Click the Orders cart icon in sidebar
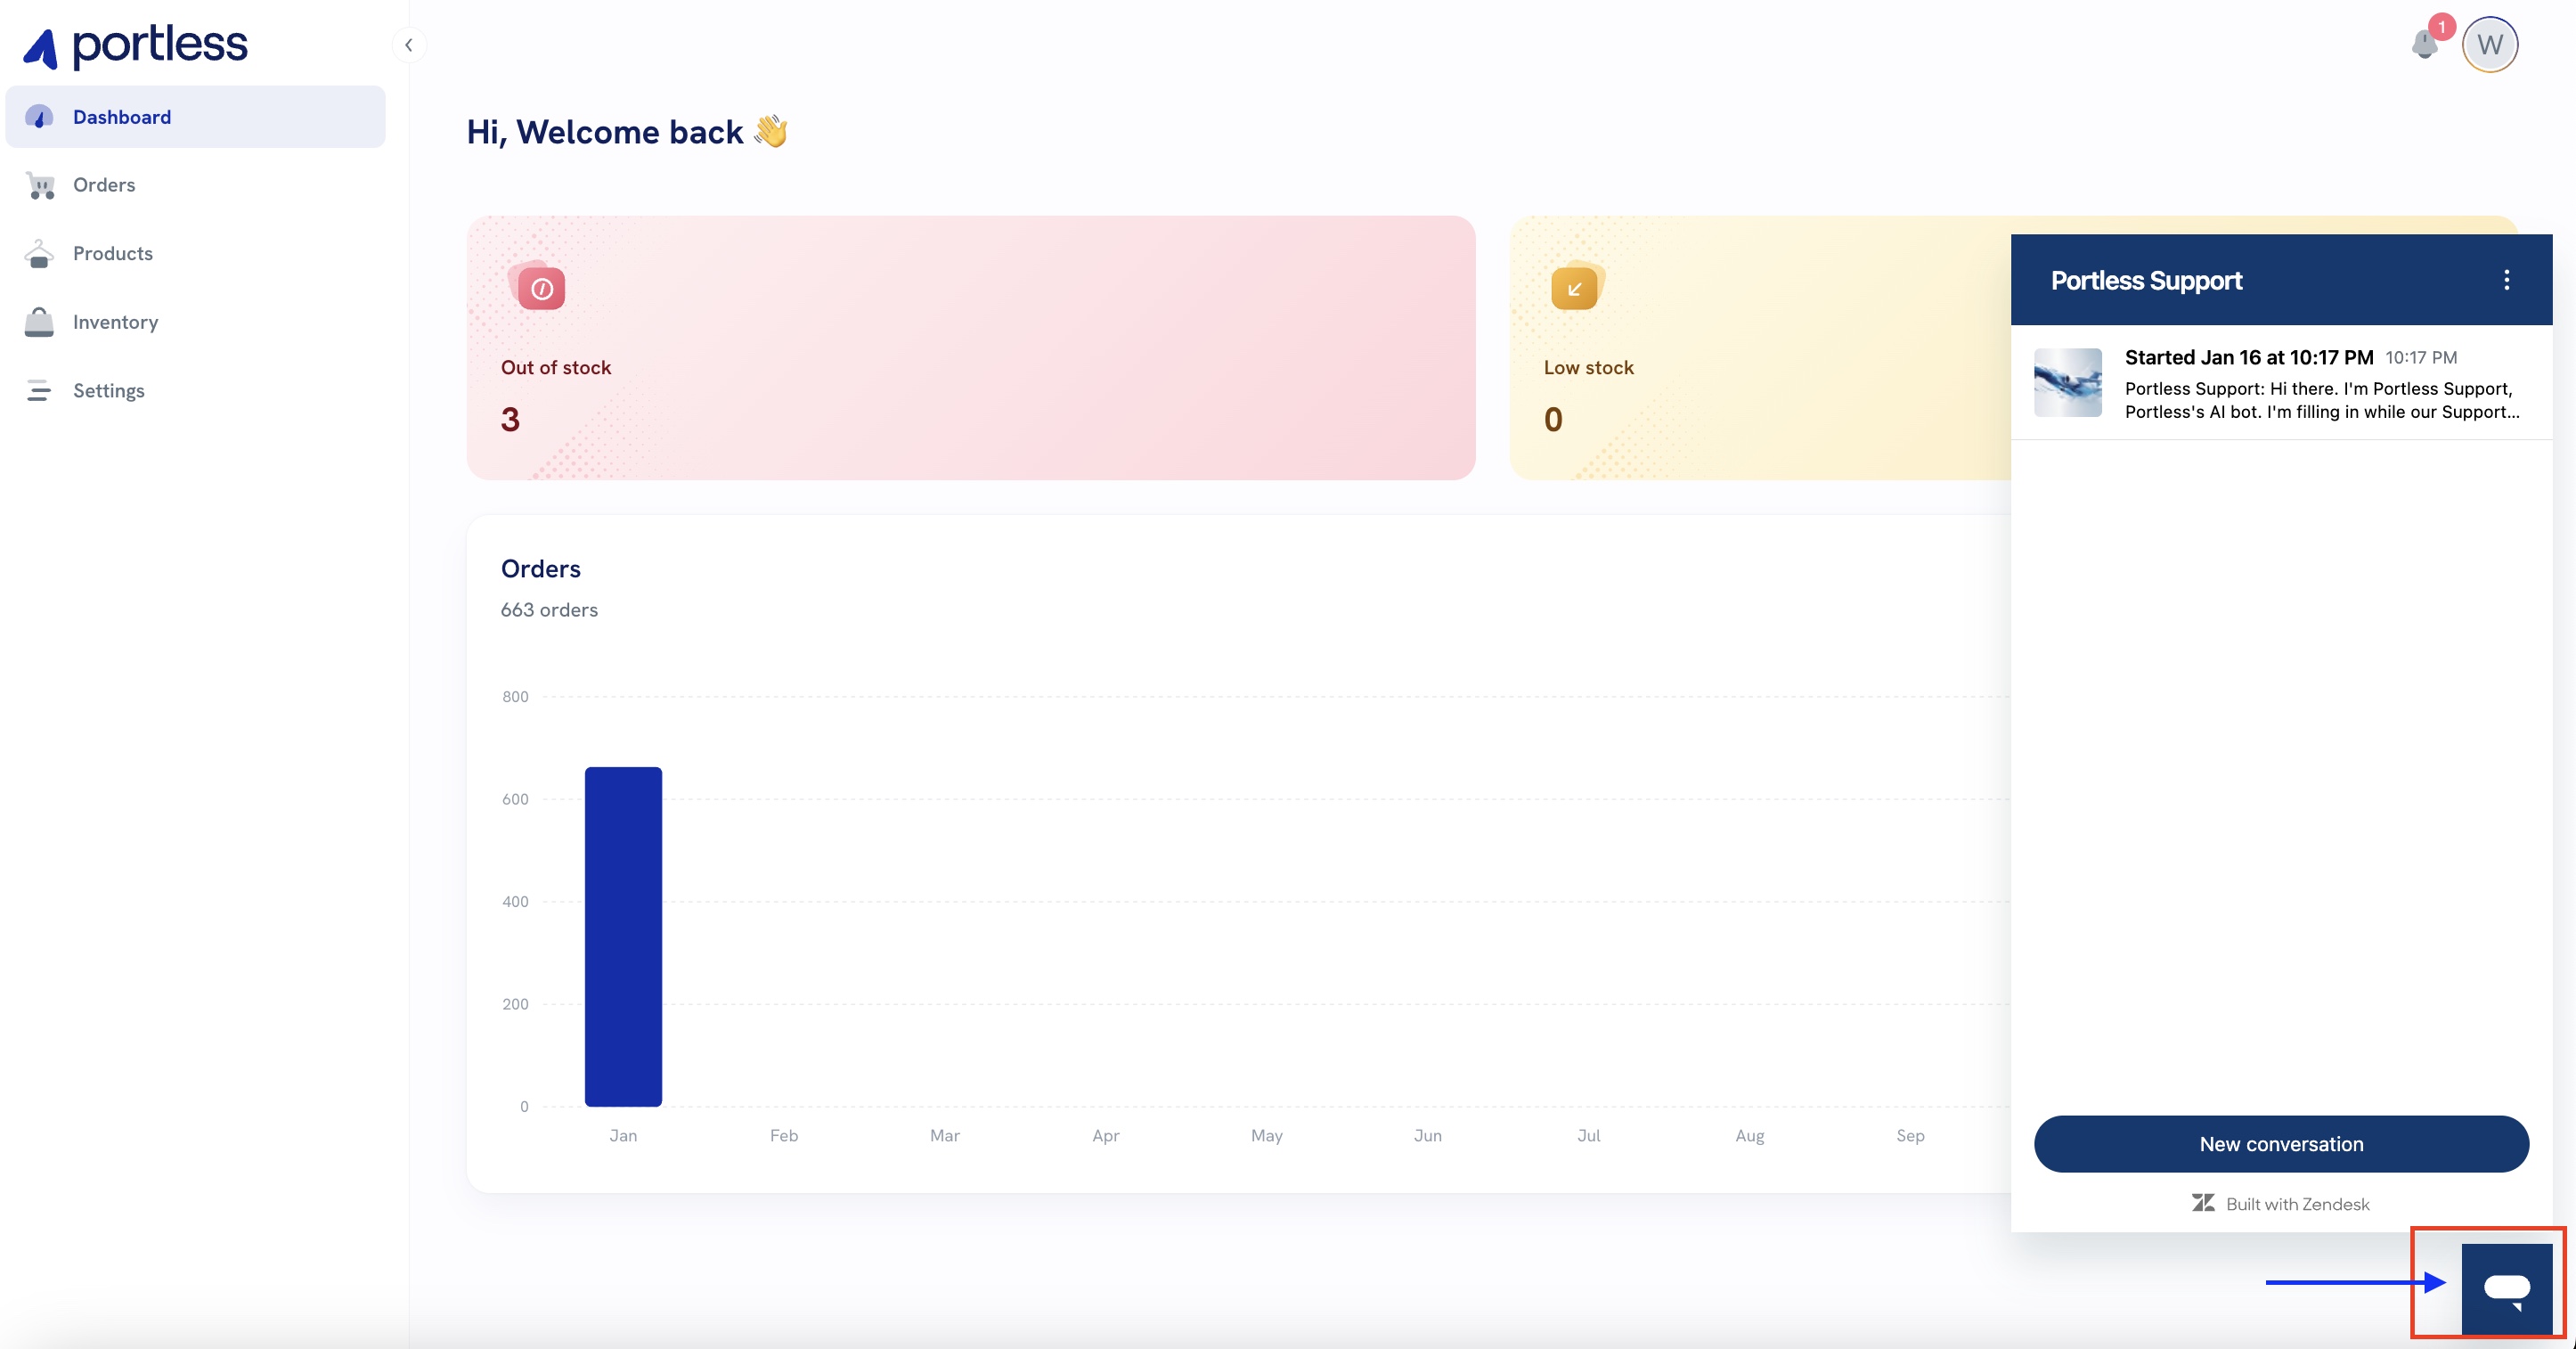The height and width of the screenshot is (1349, 2576). pyautogui.click(x=40, y=186)
